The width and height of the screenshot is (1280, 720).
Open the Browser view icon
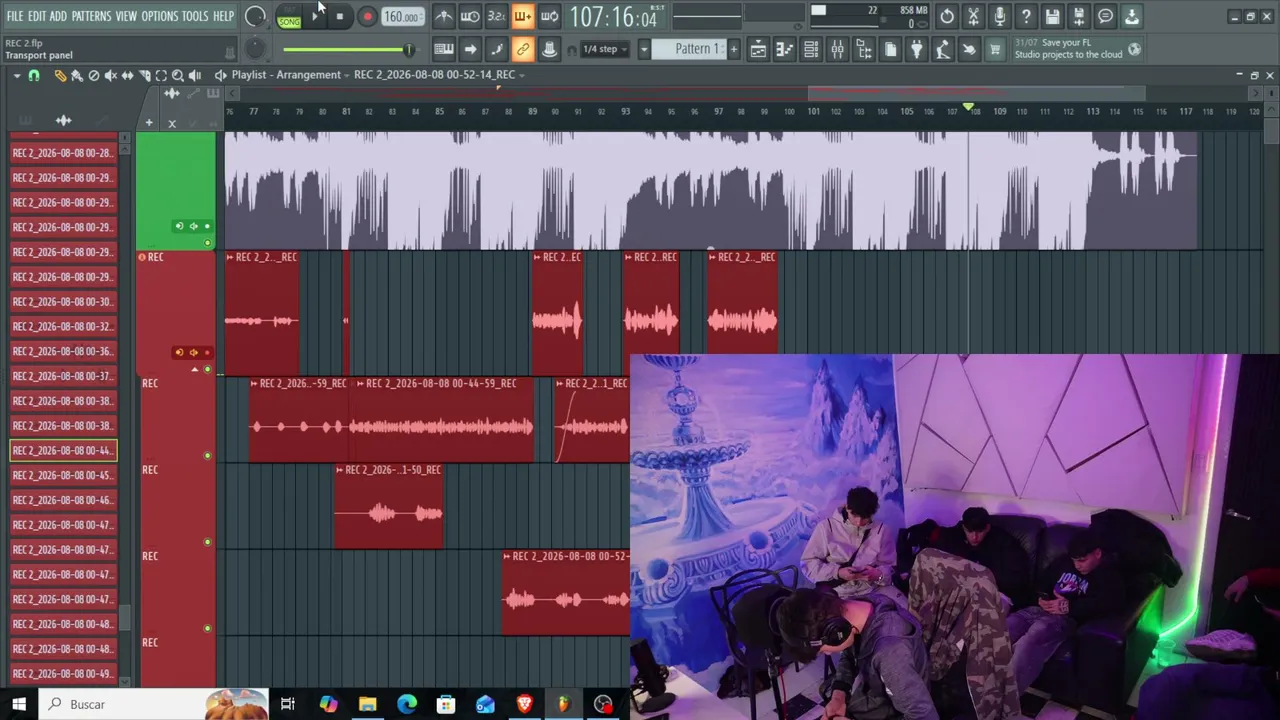point(864,49)
